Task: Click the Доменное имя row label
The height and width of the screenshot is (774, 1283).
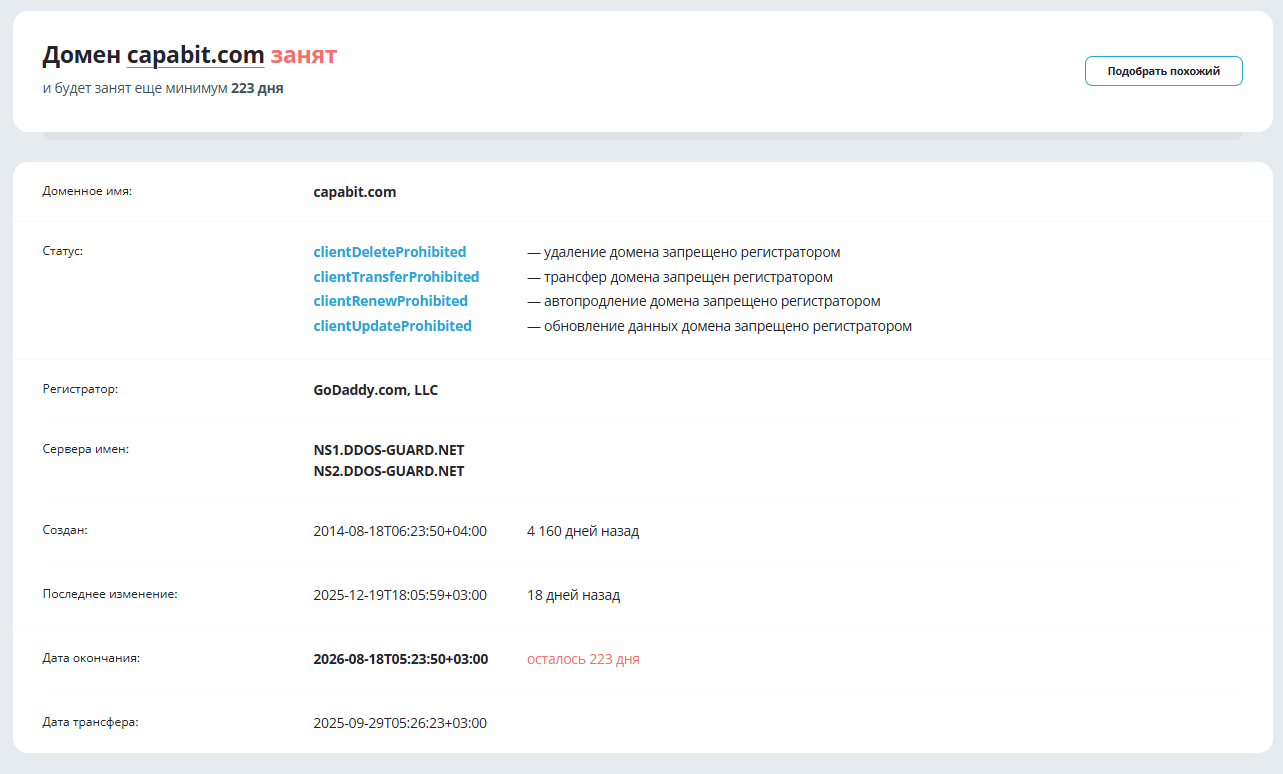Action: point(85,191)
